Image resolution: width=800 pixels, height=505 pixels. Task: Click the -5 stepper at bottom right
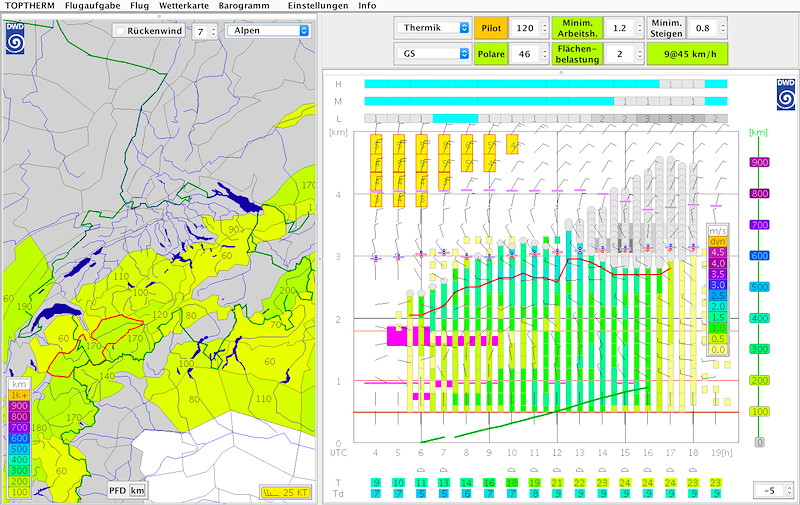(789, 491)
